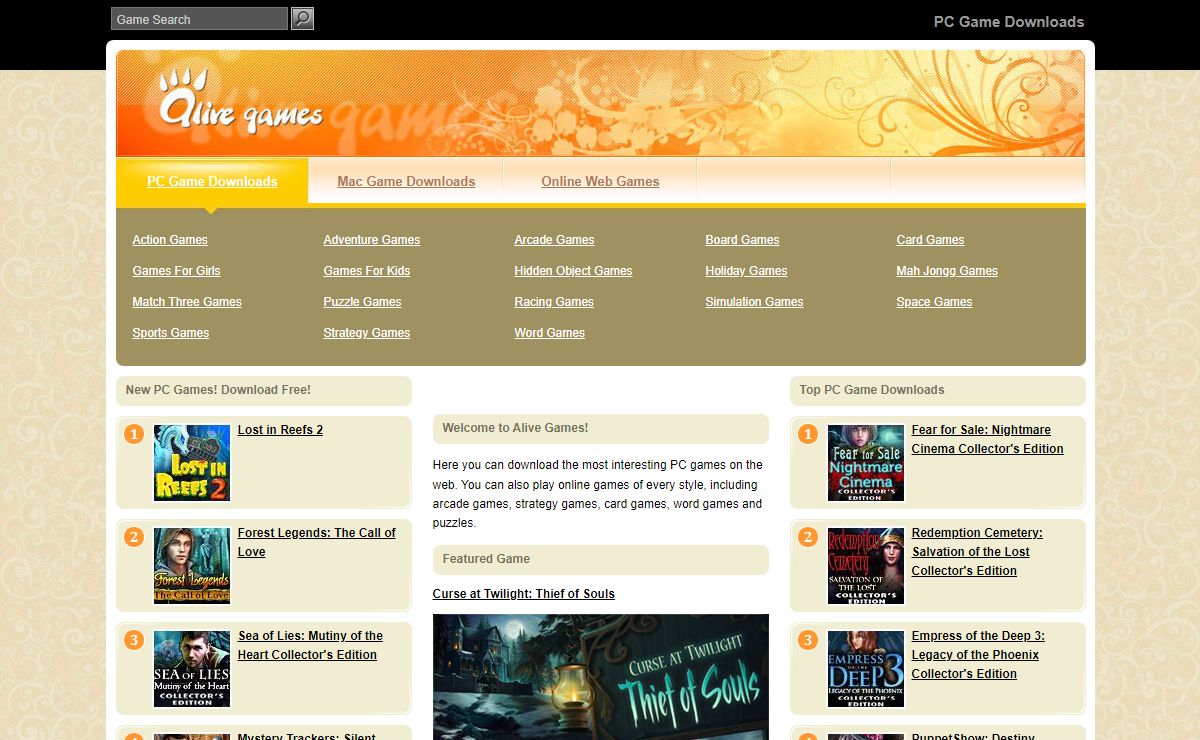Open the Action Games category

[x=170, y=240]
